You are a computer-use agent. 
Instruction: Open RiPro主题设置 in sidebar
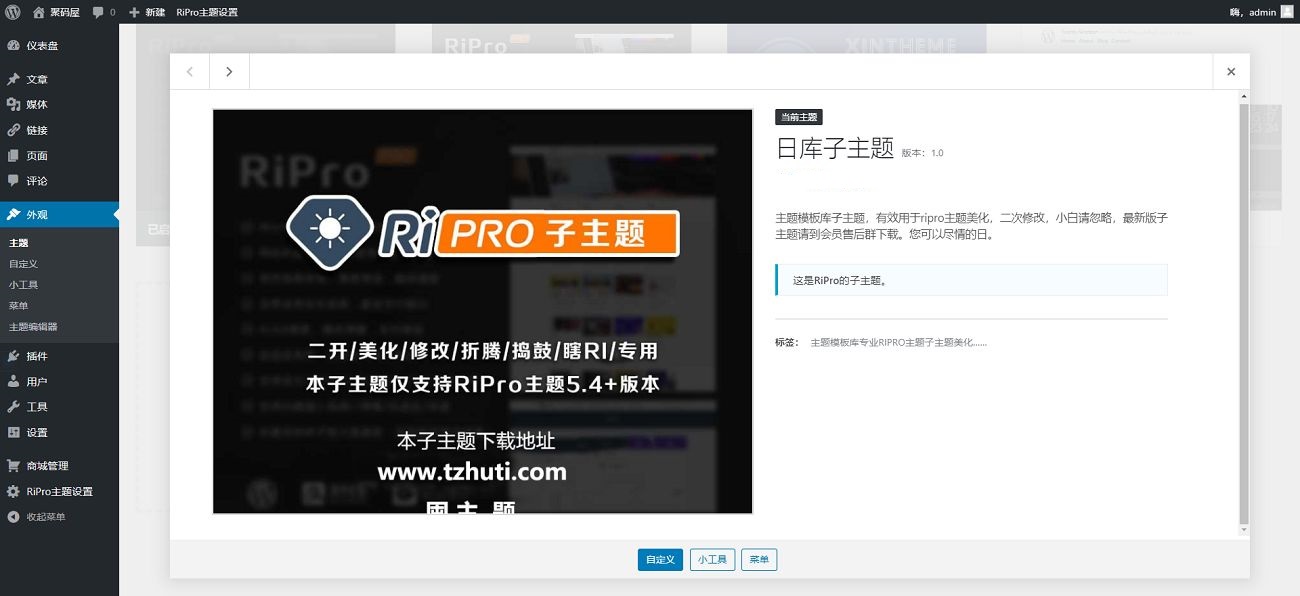click(59, 492)
